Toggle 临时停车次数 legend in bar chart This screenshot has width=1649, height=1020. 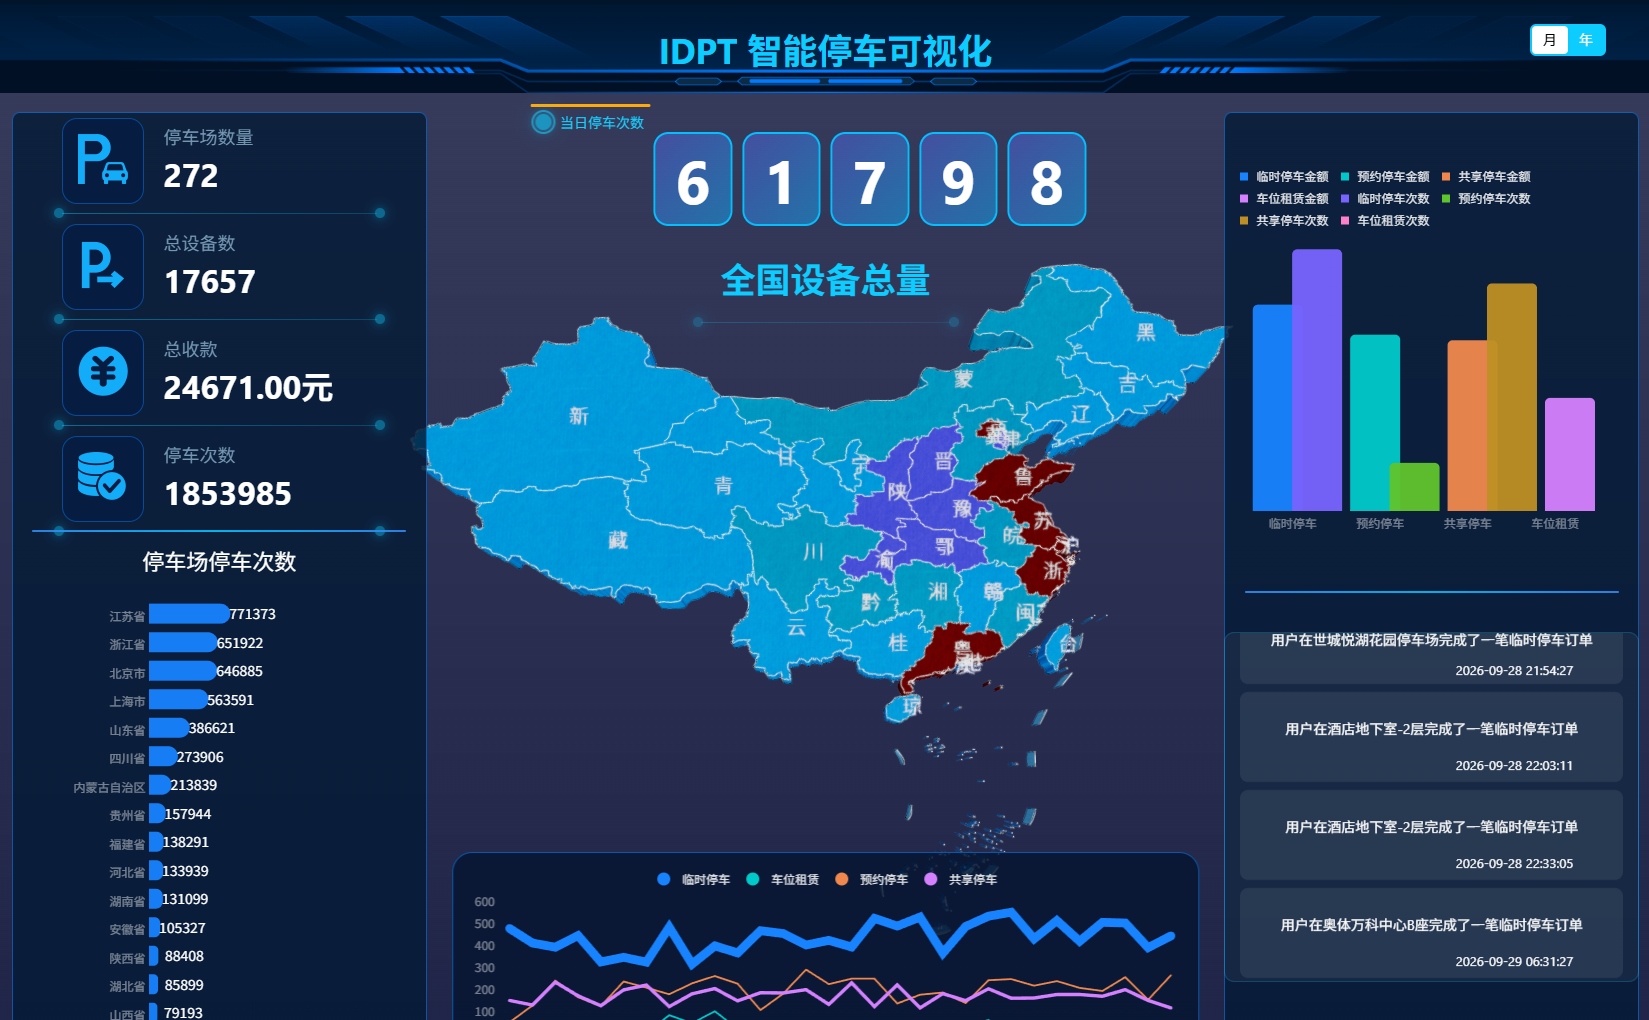pos(1385,199)
